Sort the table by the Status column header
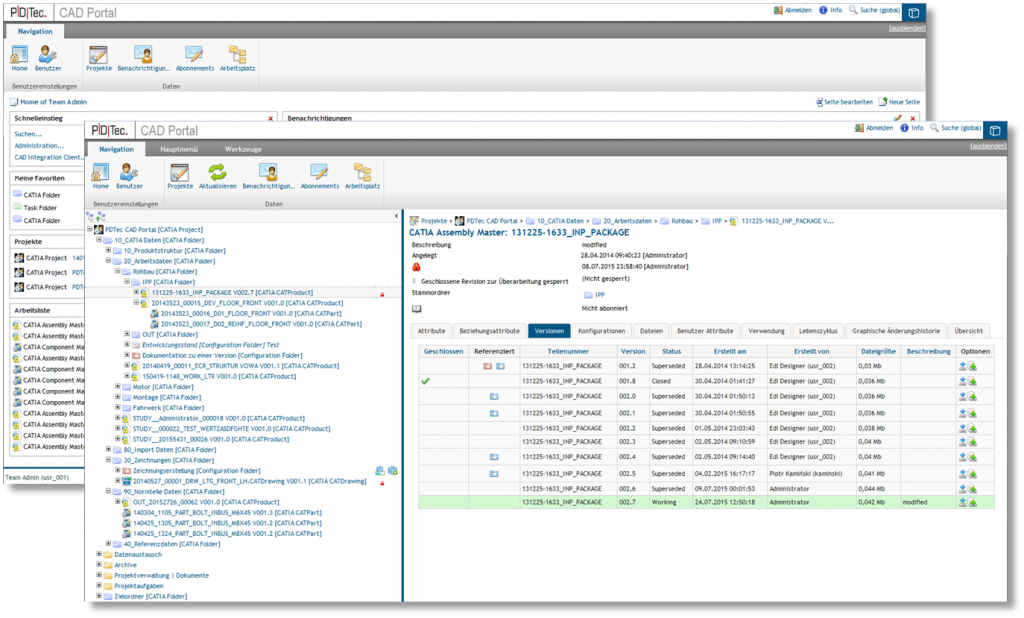 tap(672, 351)
